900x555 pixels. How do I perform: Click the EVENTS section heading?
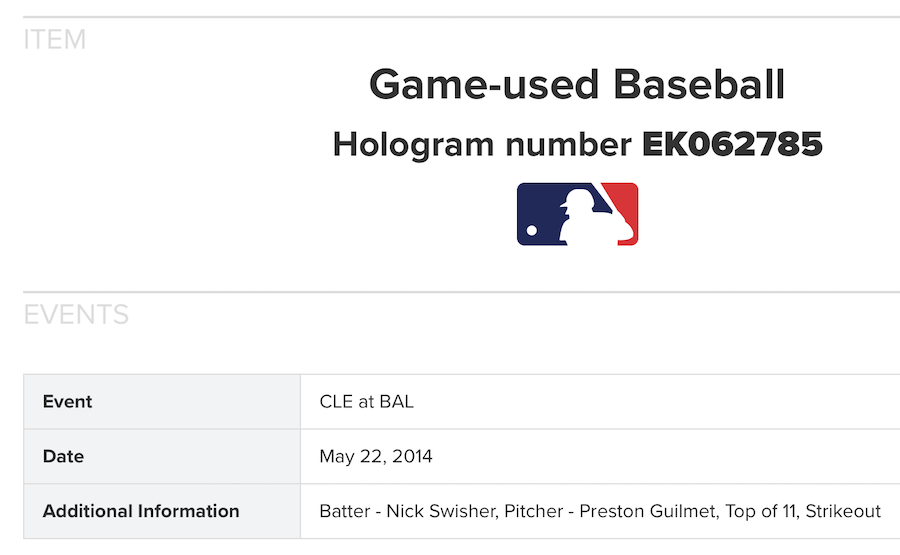coord(76,315)
